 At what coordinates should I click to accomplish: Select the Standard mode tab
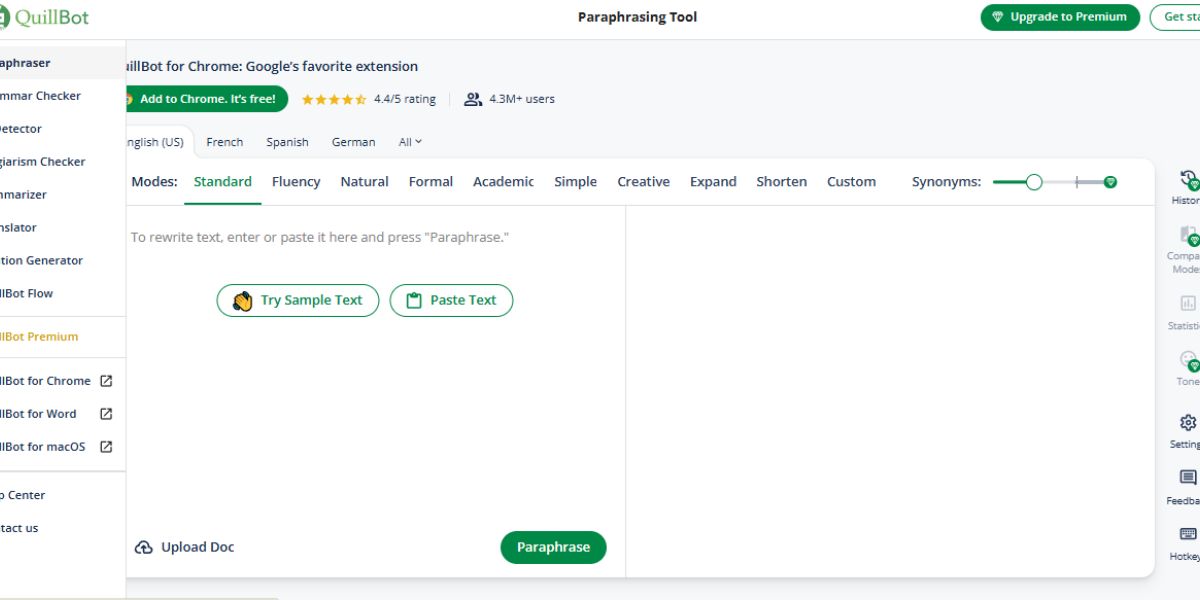click(x=223, y=182)
